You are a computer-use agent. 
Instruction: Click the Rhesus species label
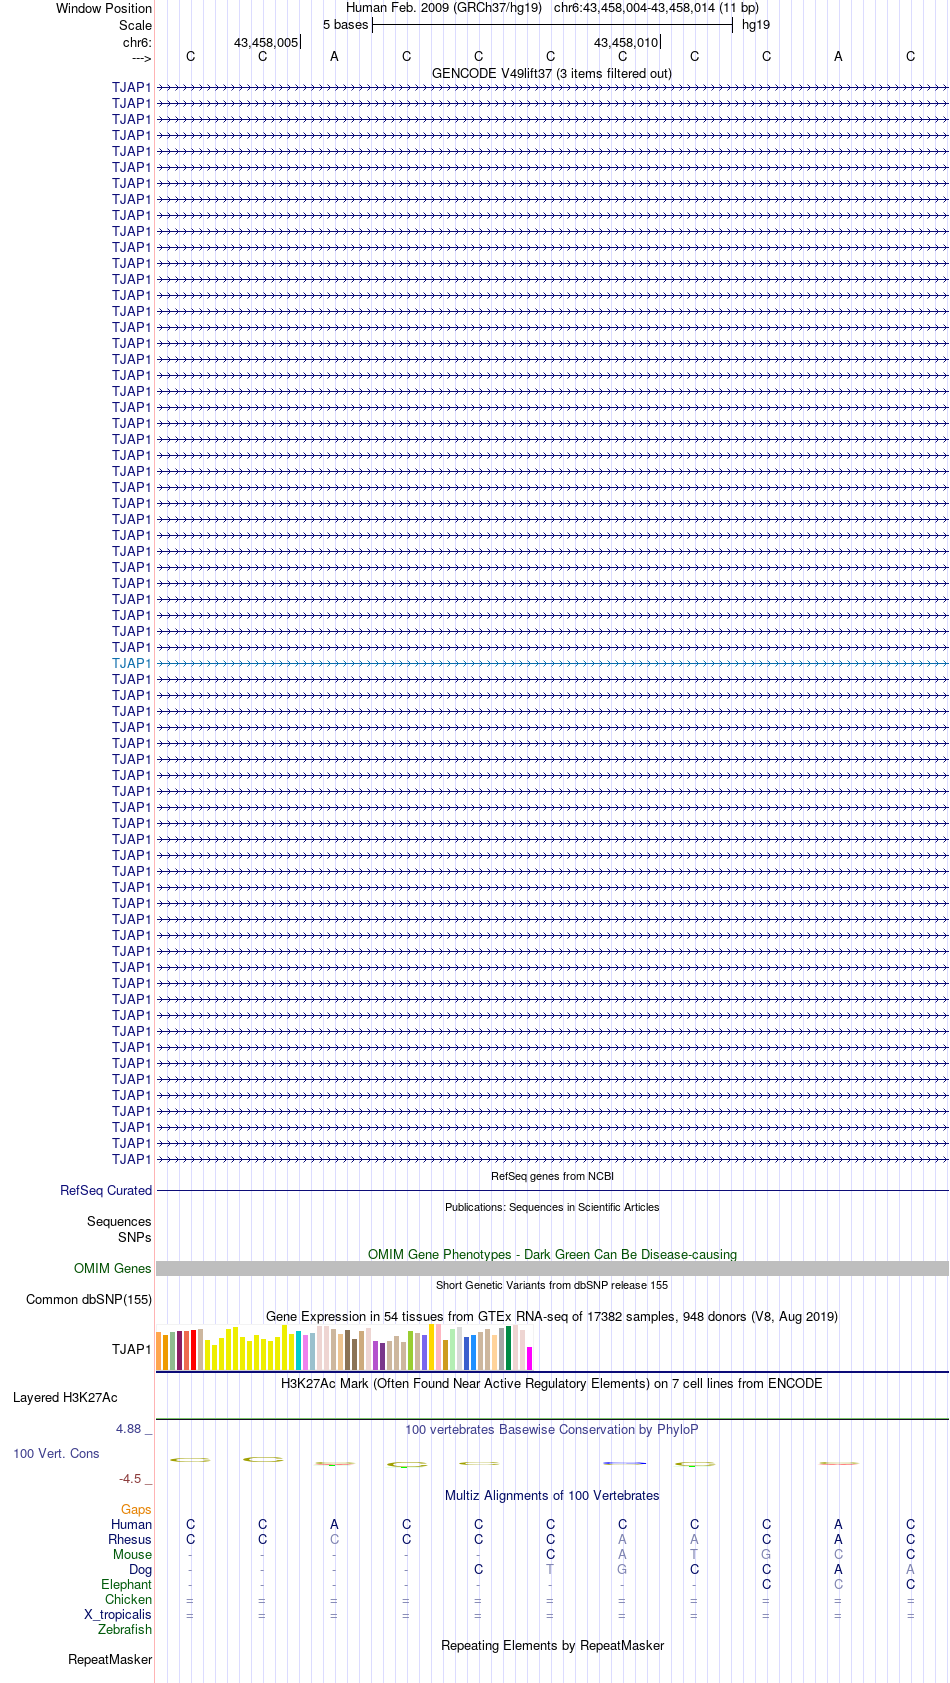[x=130, y=1540]
